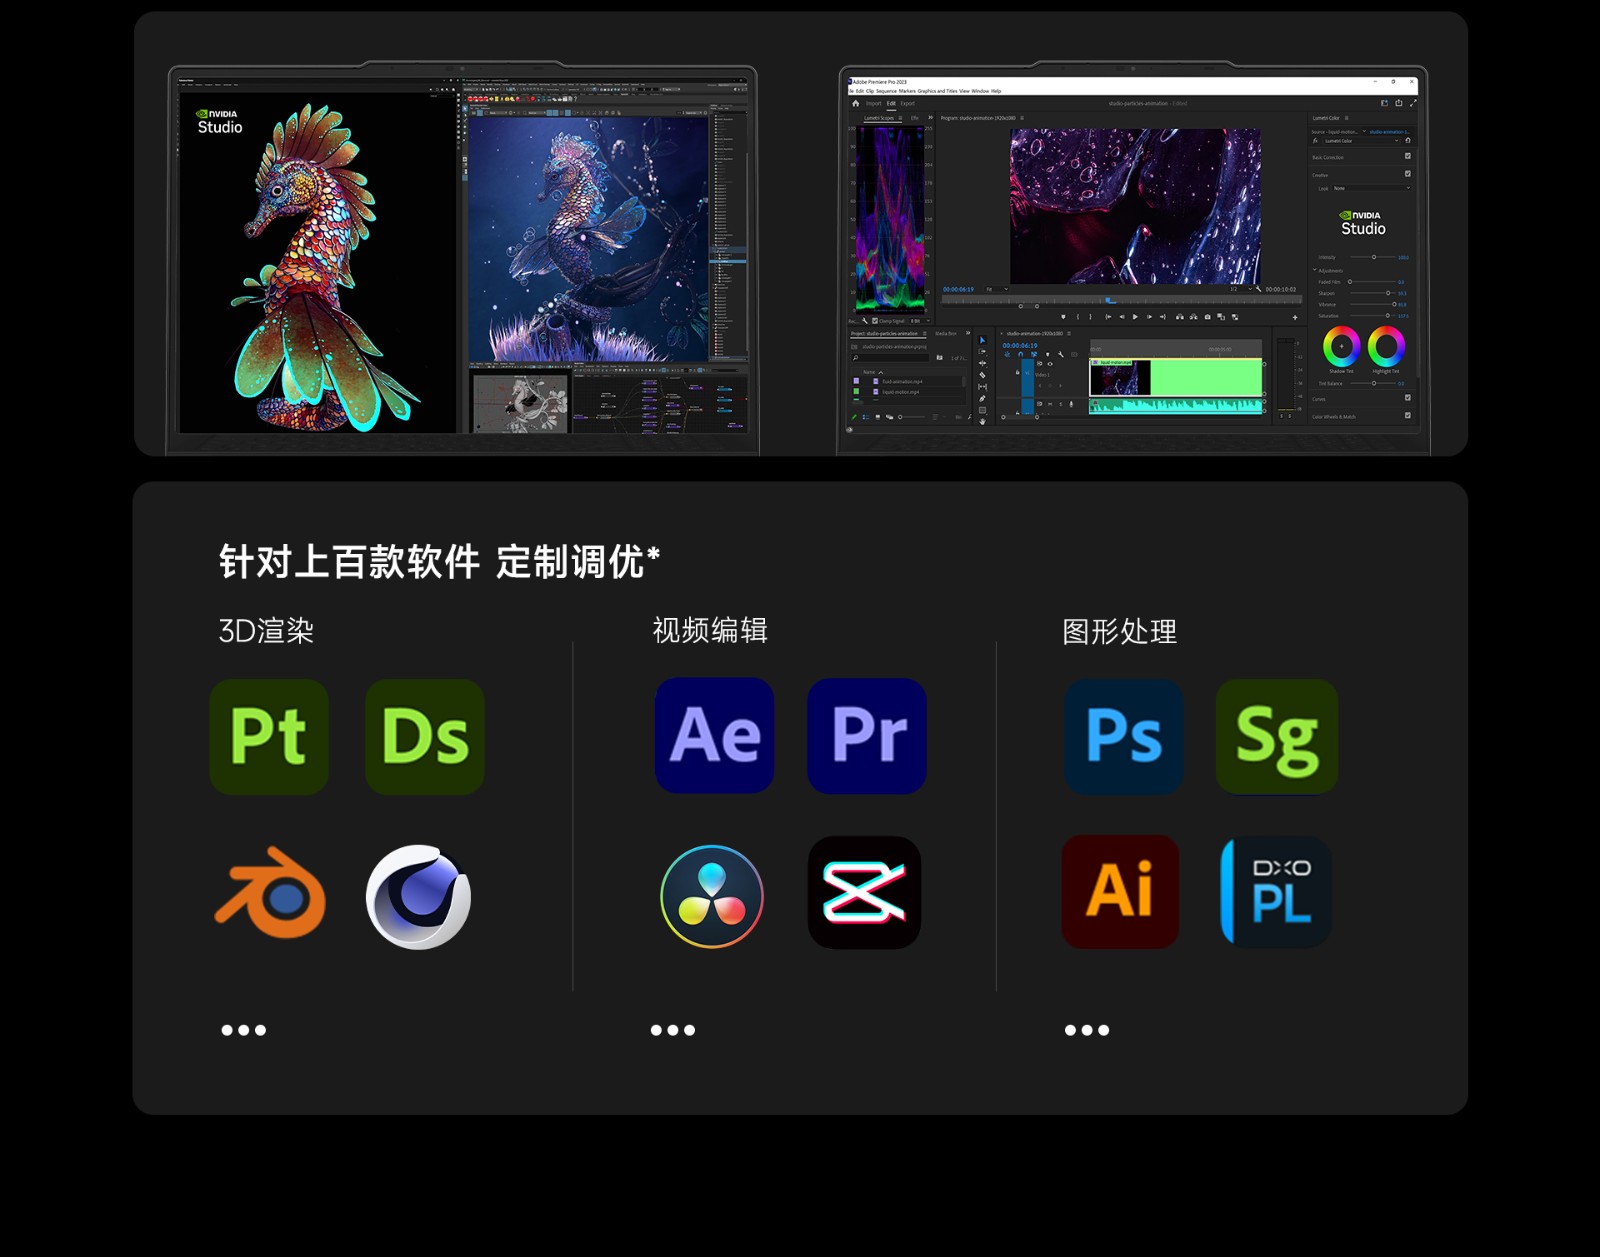Click Premiere's fullscreen arrows icon
Image resolution: width=1600 pixels, height=1257 pixels.
pos(1413,103)
